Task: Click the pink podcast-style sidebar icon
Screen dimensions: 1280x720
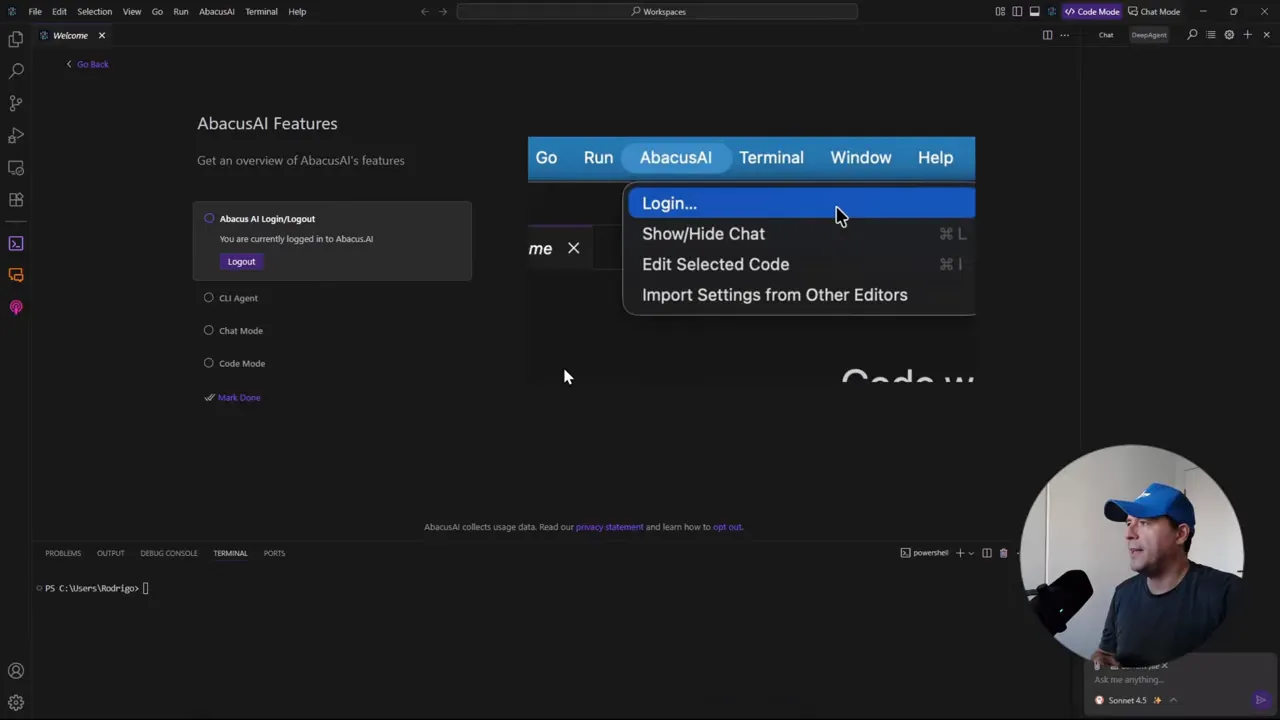Action: [x=16, y=307]
